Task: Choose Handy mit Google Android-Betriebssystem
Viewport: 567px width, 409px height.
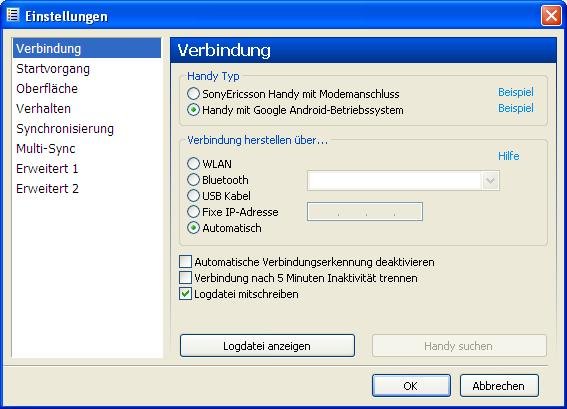Action: point(193,110)
